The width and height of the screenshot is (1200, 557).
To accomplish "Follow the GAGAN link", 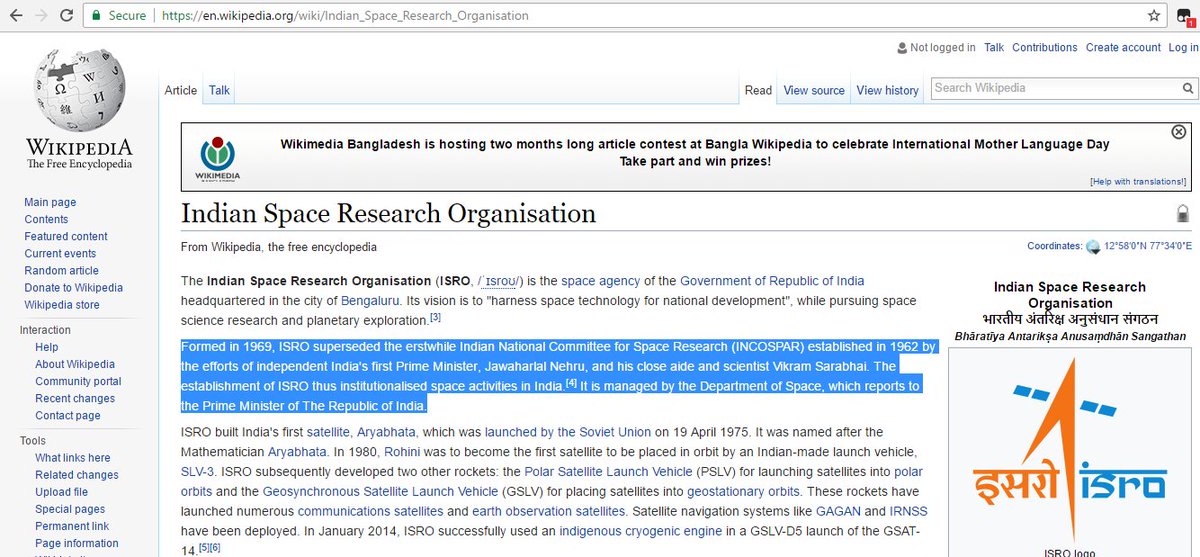I will click(837, 511).
